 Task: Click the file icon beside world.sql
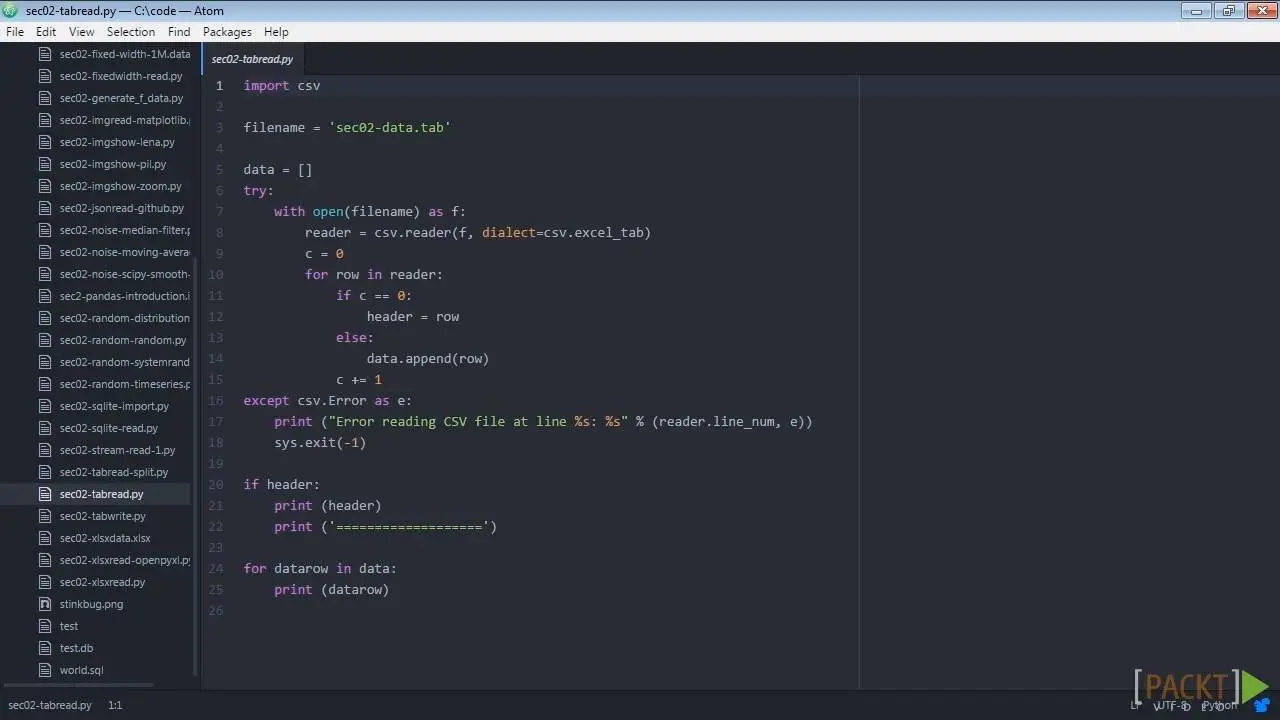(44, 670)
